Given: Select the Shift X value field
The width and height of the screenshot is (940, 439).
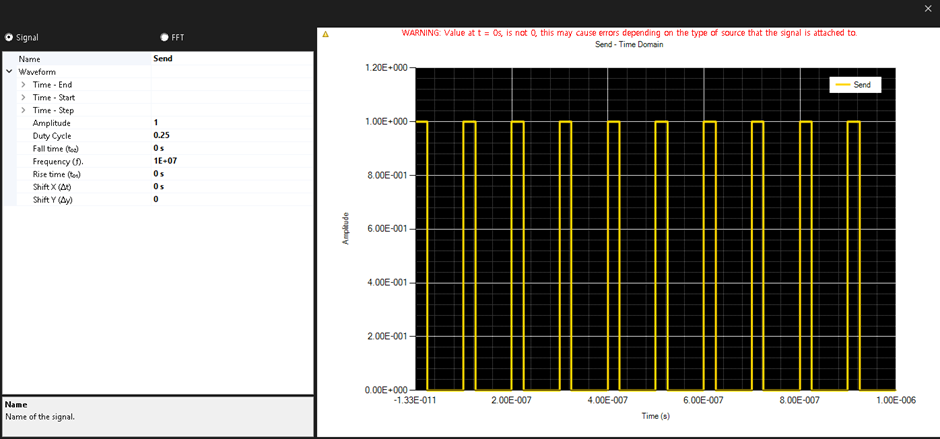Looking at the screenshot, I should click(x=230, y=186).
